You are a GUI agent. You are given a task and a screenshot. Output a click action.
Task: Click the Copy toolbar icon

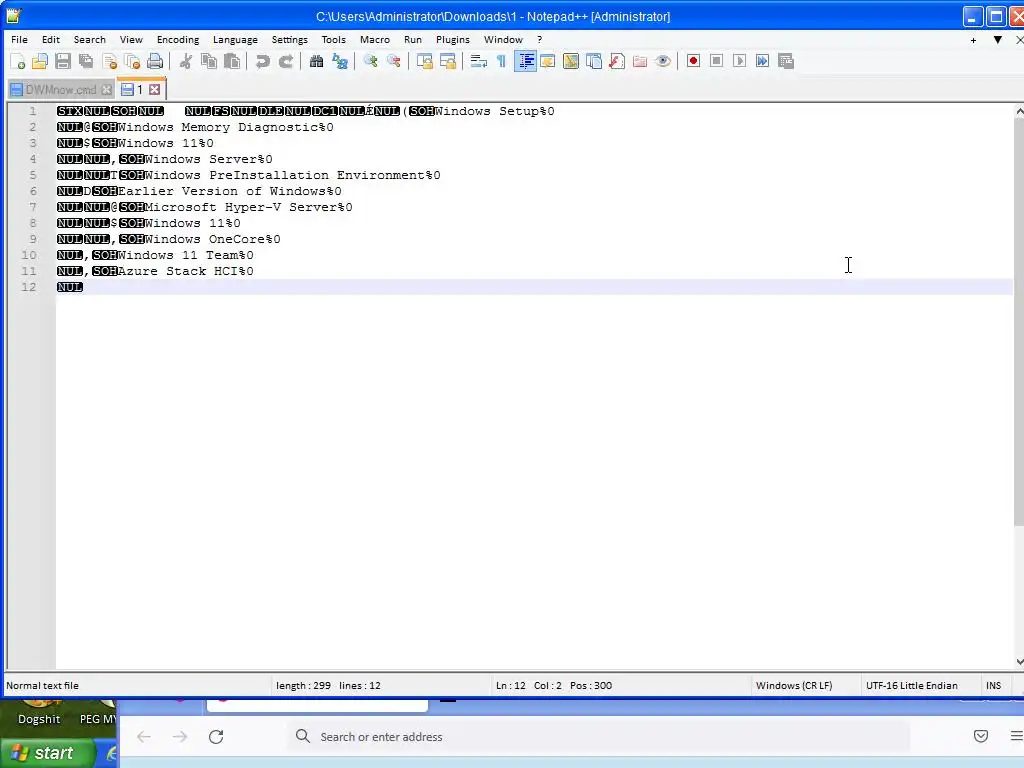[209, 61]
